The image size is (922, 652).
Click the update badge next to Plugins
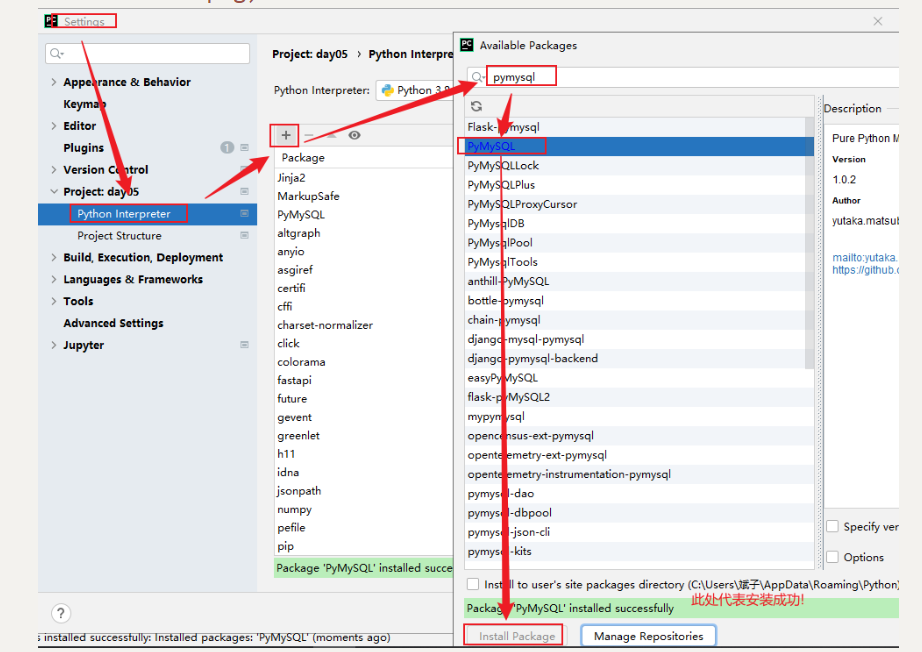227,148
